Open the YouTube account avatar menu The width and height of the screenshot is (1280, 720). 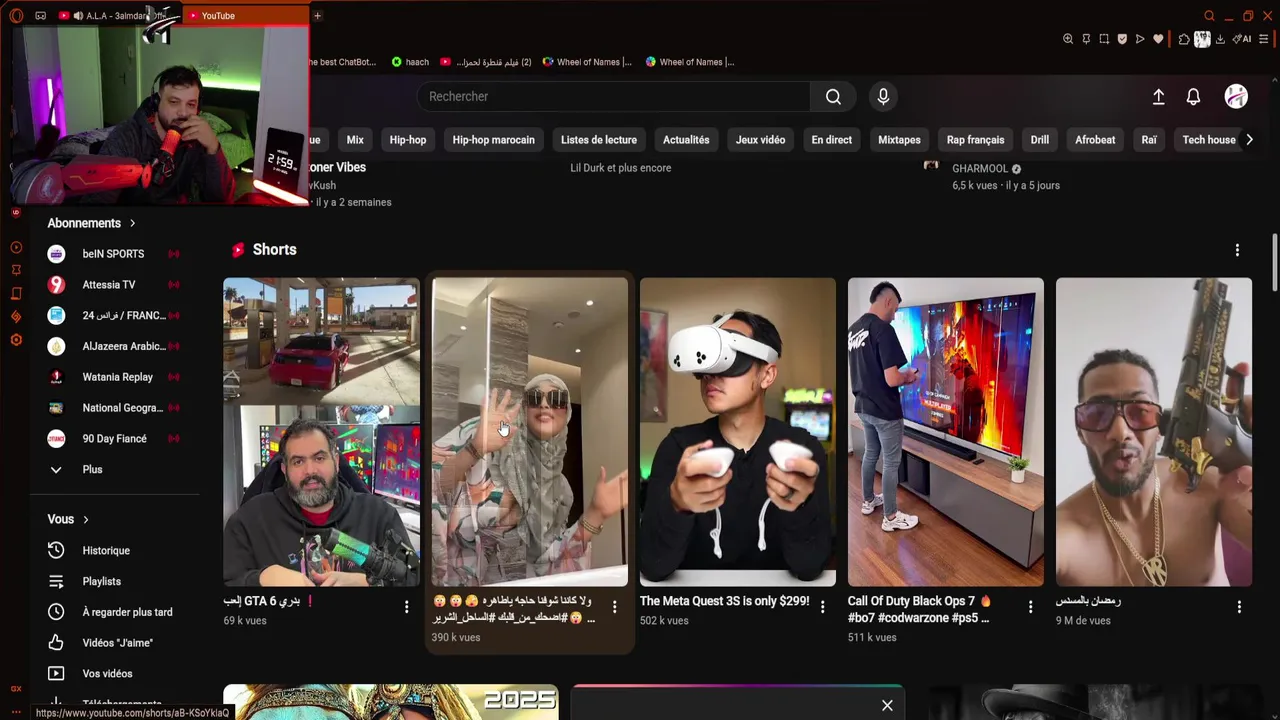click(x=1236, y=96)
